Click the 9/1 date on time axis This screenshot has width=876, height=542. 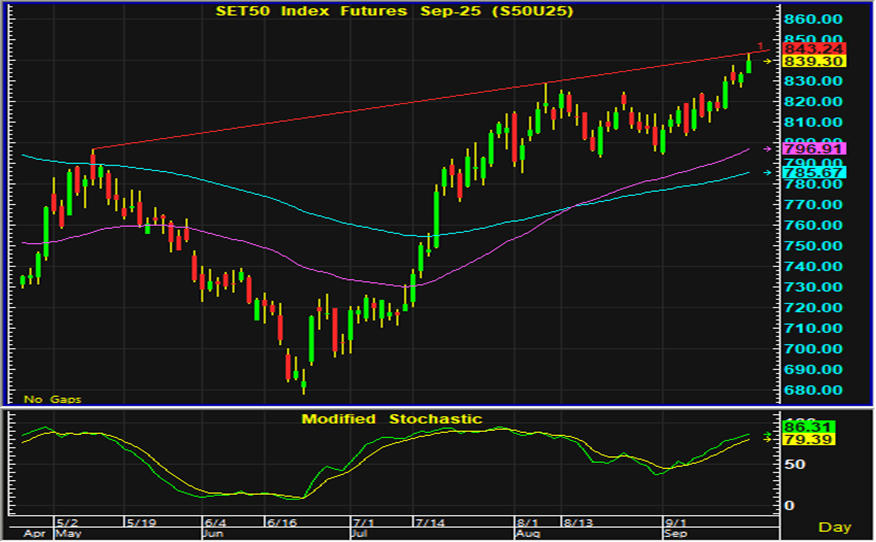677,522
